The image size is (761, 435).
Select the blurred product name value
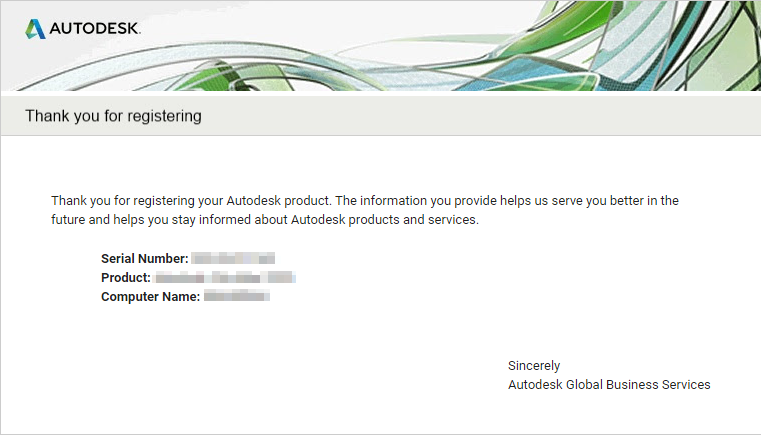click(225, 278)
